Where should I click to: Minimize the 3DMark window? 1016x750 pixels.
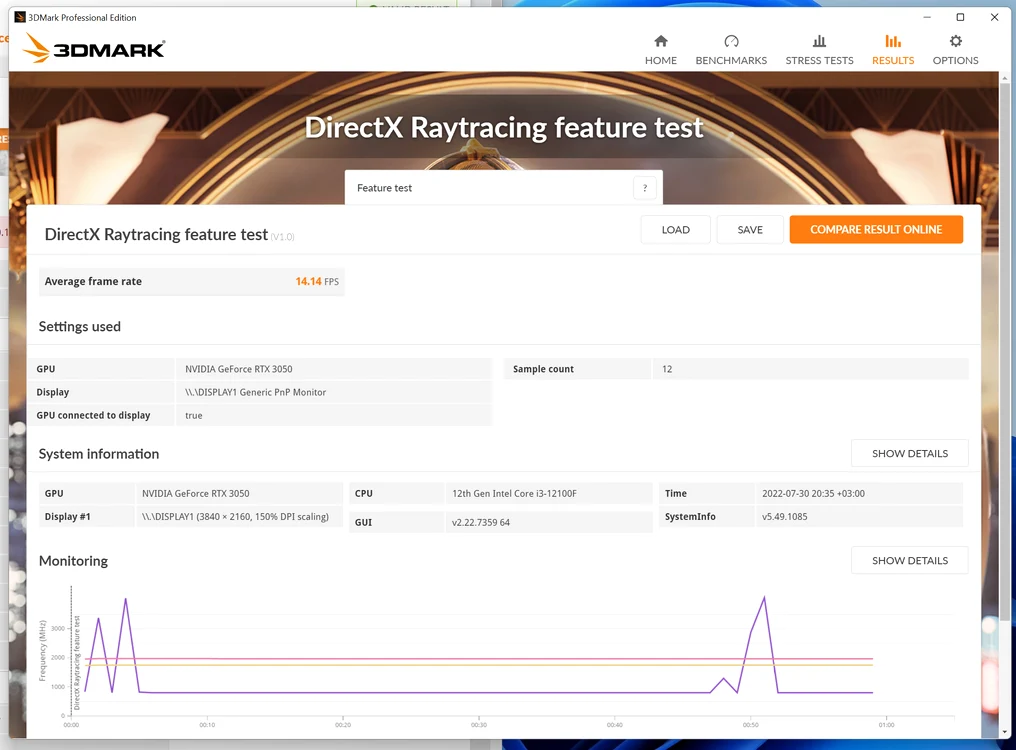click(927, 18)
